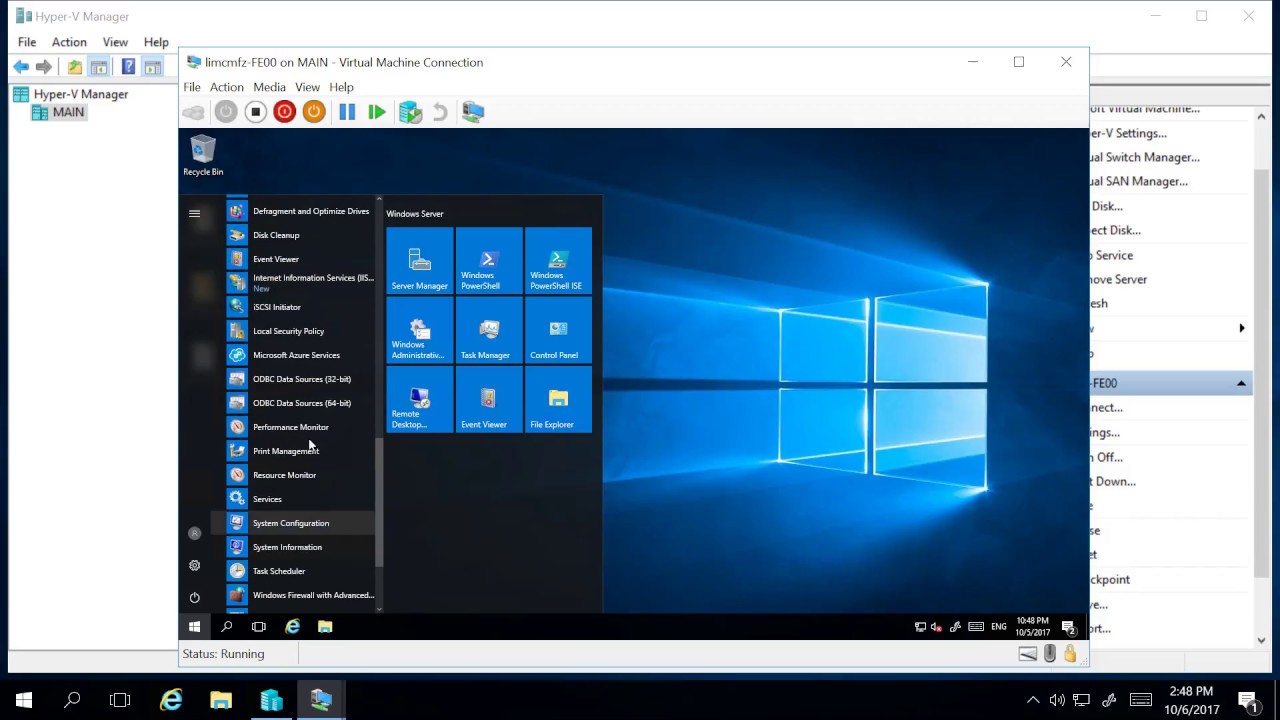Open Settings gear in VM Start menu
Image resolution: width=1280 pixels, height=720 pixels.
coord(195,565)
